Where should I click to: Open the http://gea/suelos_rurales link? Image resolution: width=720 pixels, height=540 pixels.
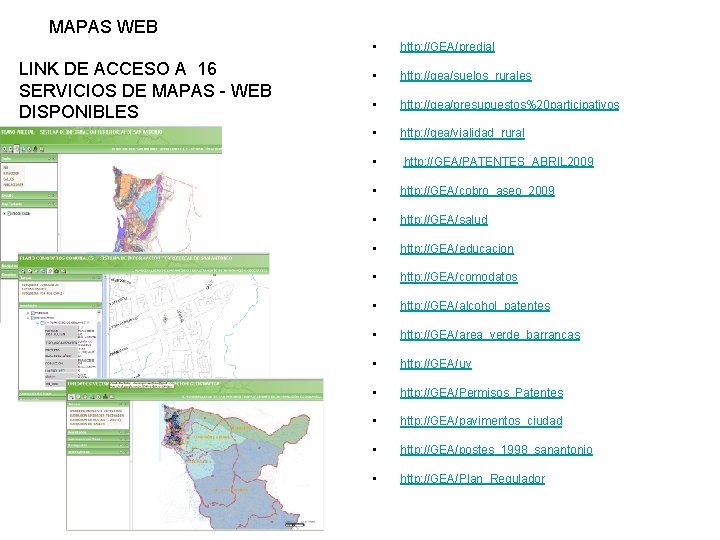coord(466,75)
